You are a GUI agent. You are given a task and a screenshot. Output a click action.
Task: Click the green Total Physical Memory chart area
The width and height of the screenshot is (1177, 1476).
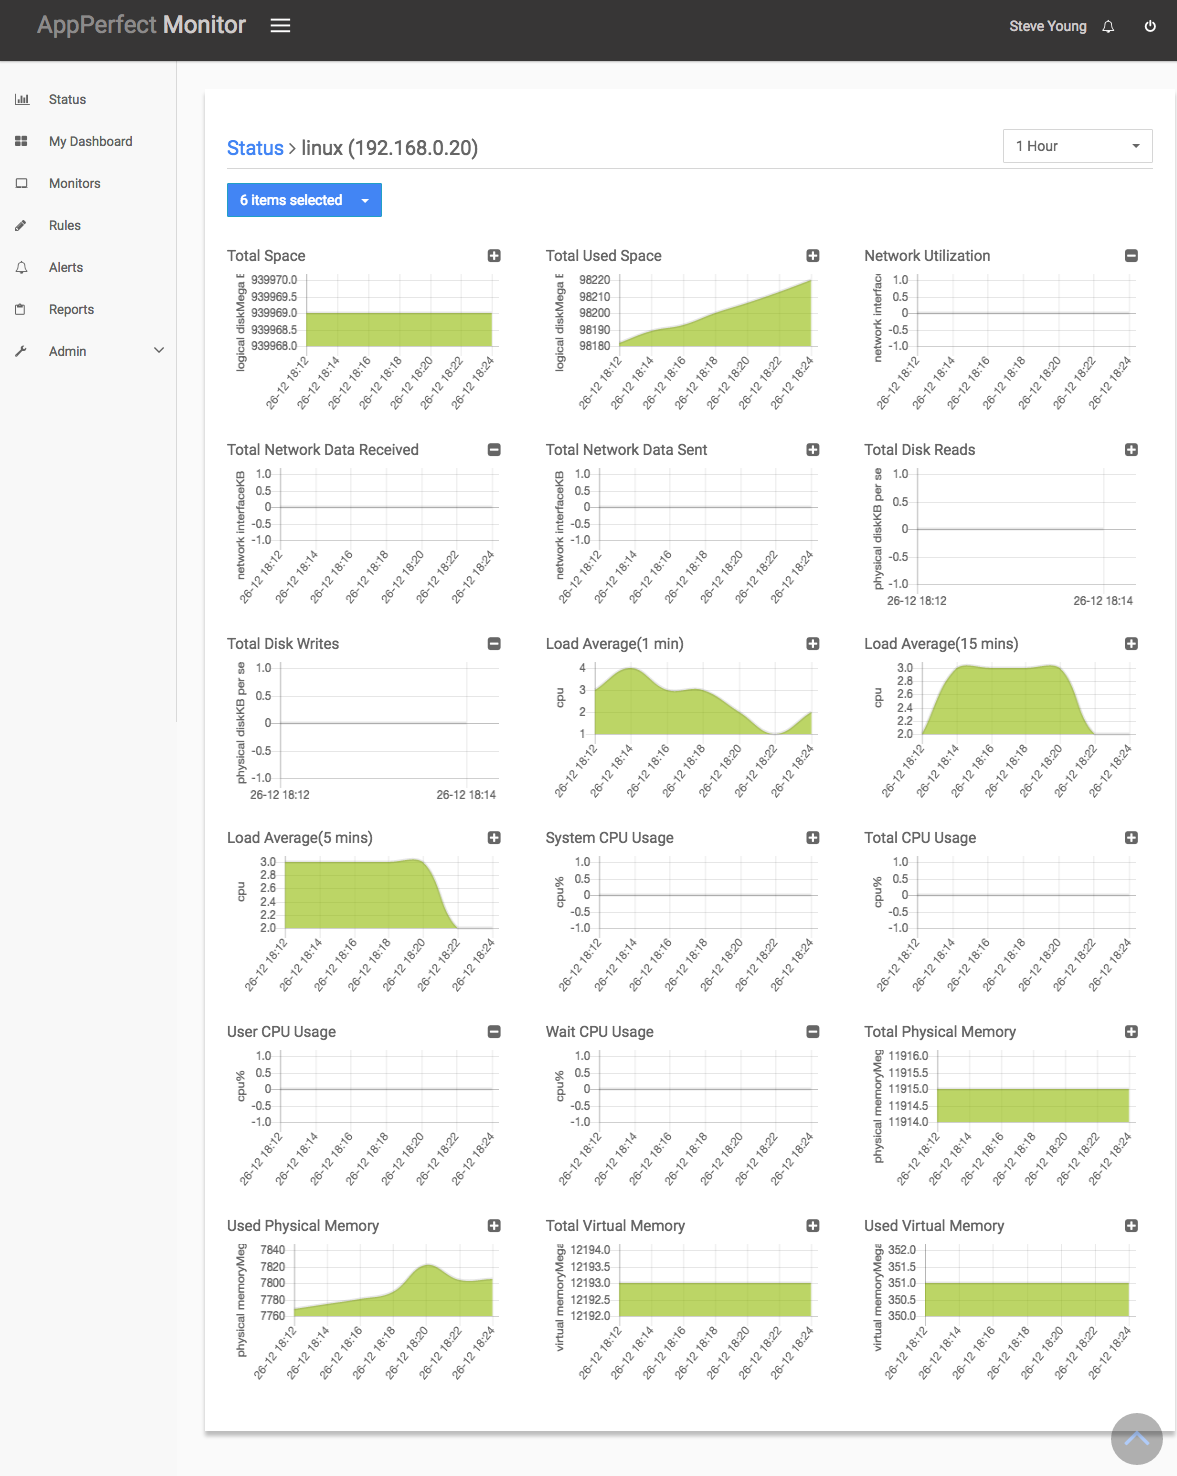coord(1033,1105)
